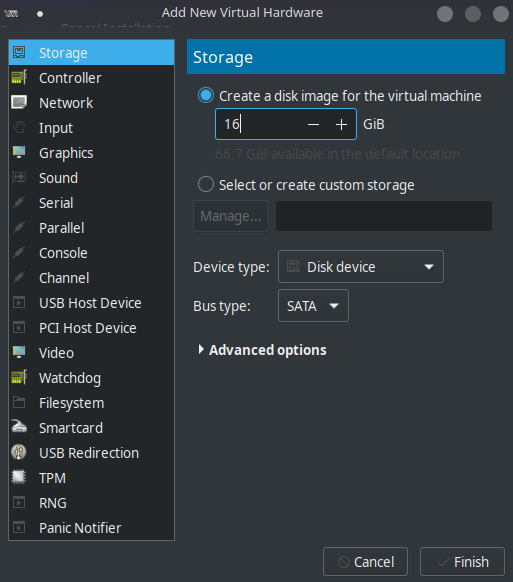
Task: Click the custom storage path field
Action: [x=384, y=216]
